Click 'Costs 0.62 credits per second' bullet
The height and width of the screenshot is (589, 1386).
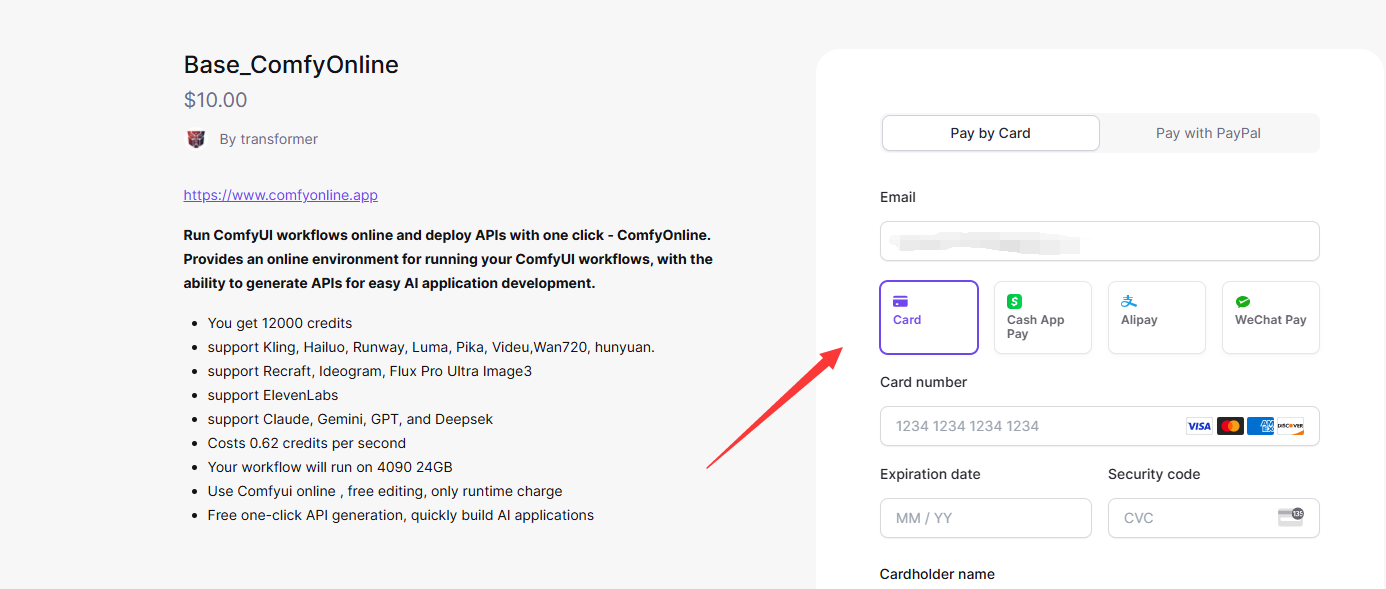coord(307,443)
